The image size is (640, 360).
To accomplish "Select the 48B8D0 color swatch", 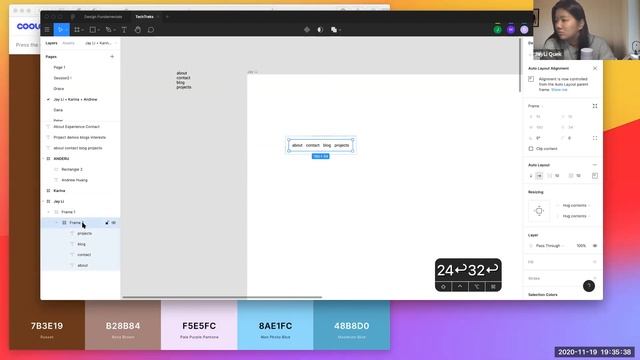I will pyautogui.click(x=351, y=325).
